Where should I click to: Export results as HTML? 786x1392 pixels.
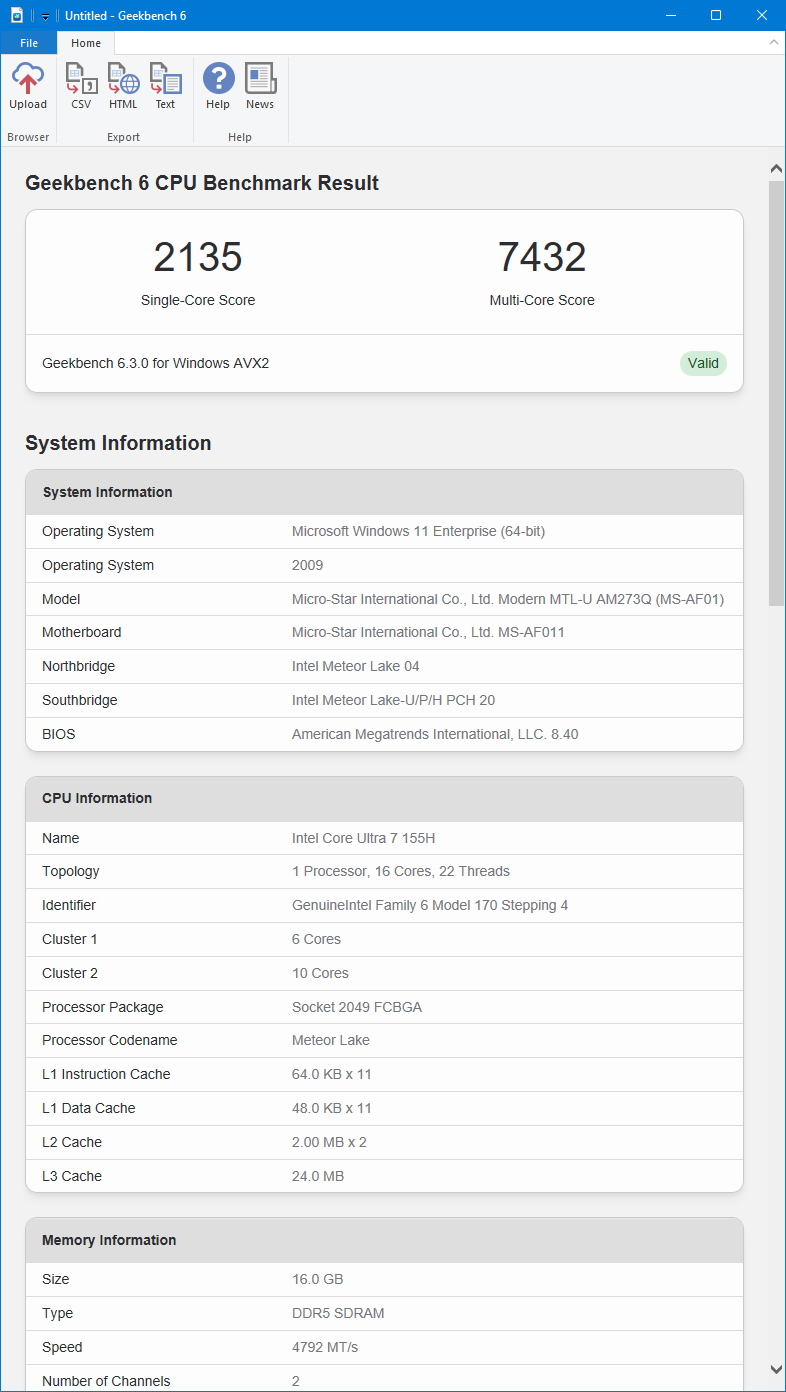123,86
